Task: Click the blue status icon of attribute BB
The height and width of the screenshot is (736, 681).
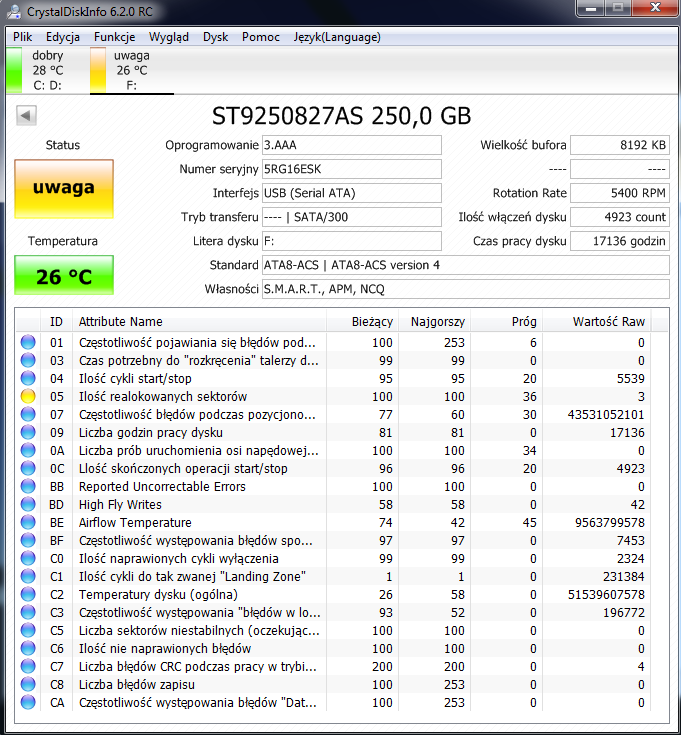Action: pos(28,486)
